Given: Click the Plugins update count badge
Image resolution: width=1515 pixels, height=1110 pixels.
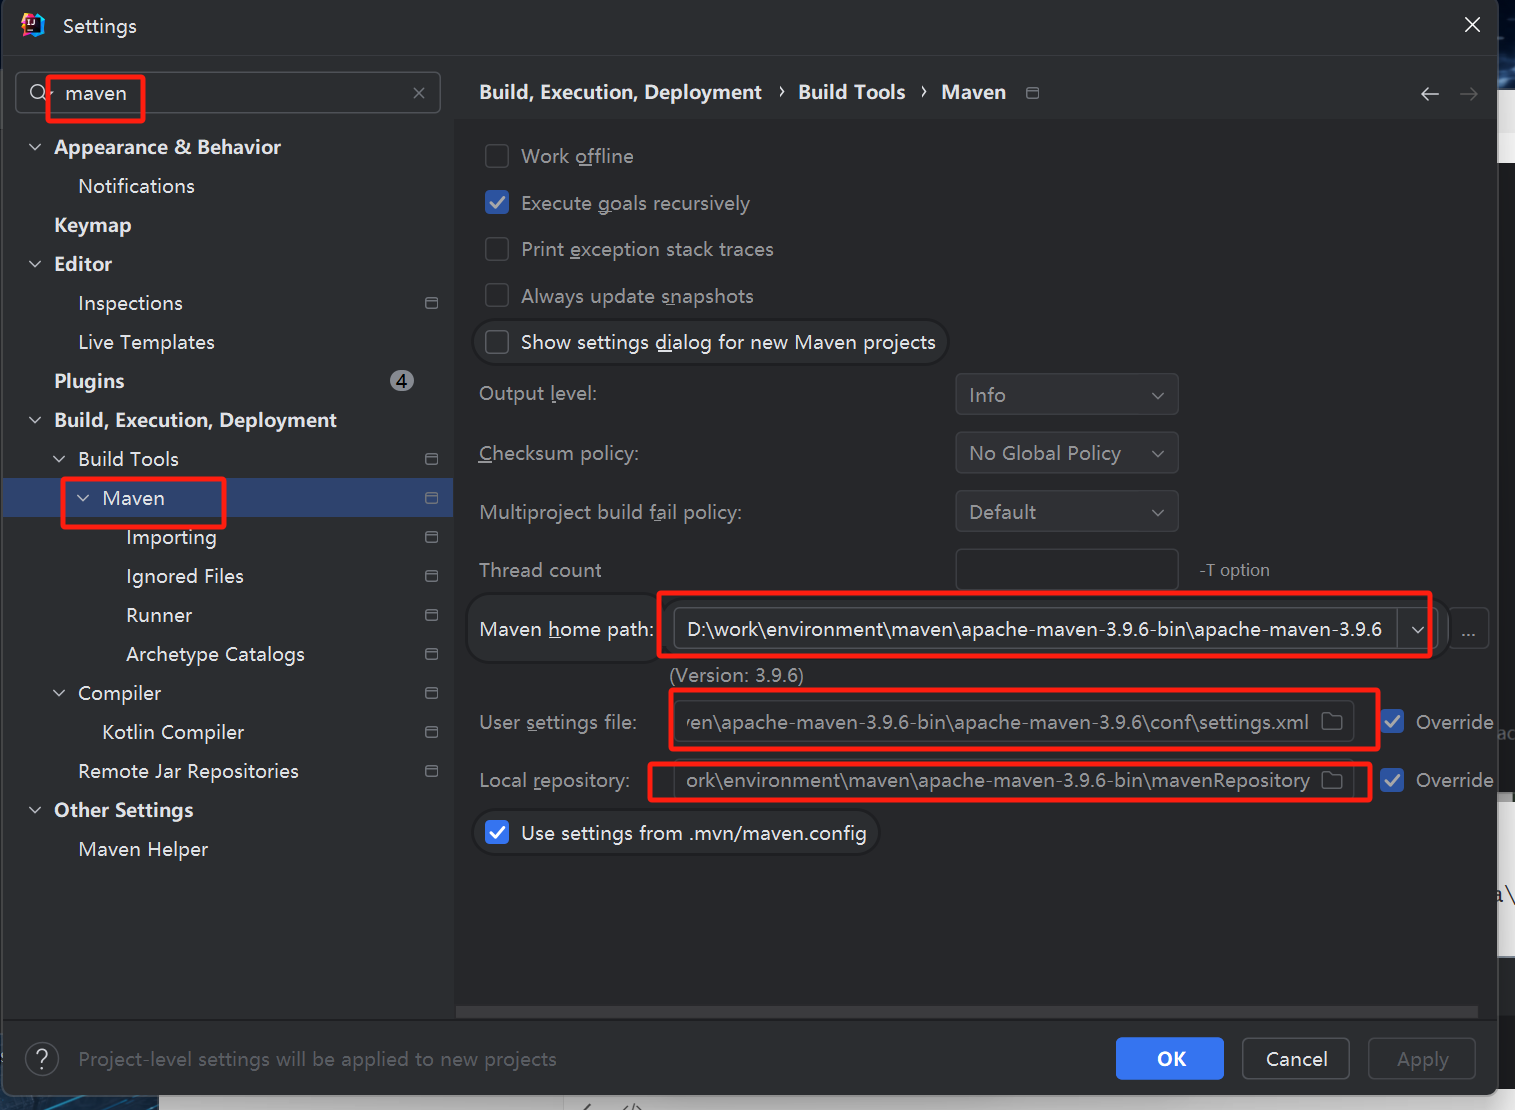Looking at the screenshot, I should [x=402, y=381].
